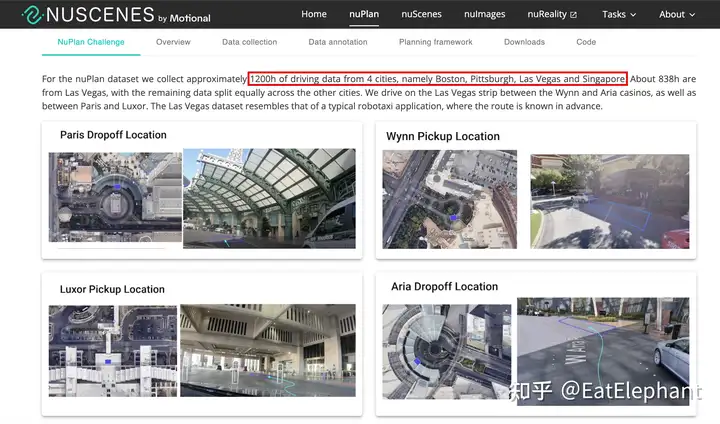The height and width of the screenshot is (424, 720).
Task: Click the 'by Motional' brand text
Action: pos(184,18)
